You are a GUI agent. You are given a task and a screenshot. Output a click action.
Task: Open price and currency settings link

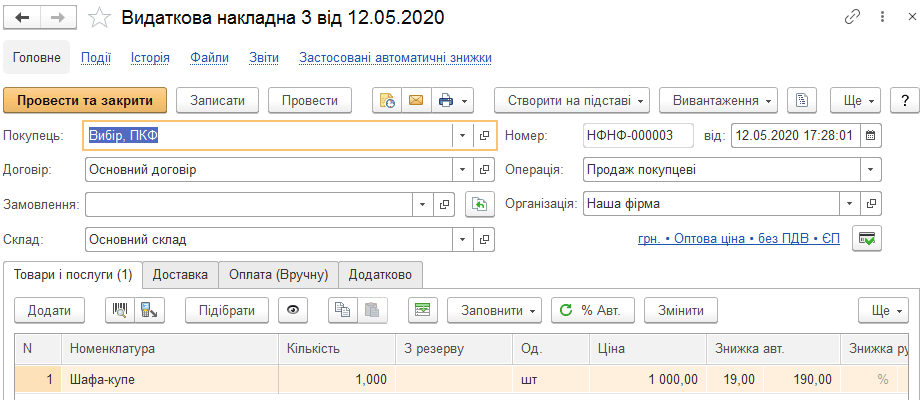[739, 239]
